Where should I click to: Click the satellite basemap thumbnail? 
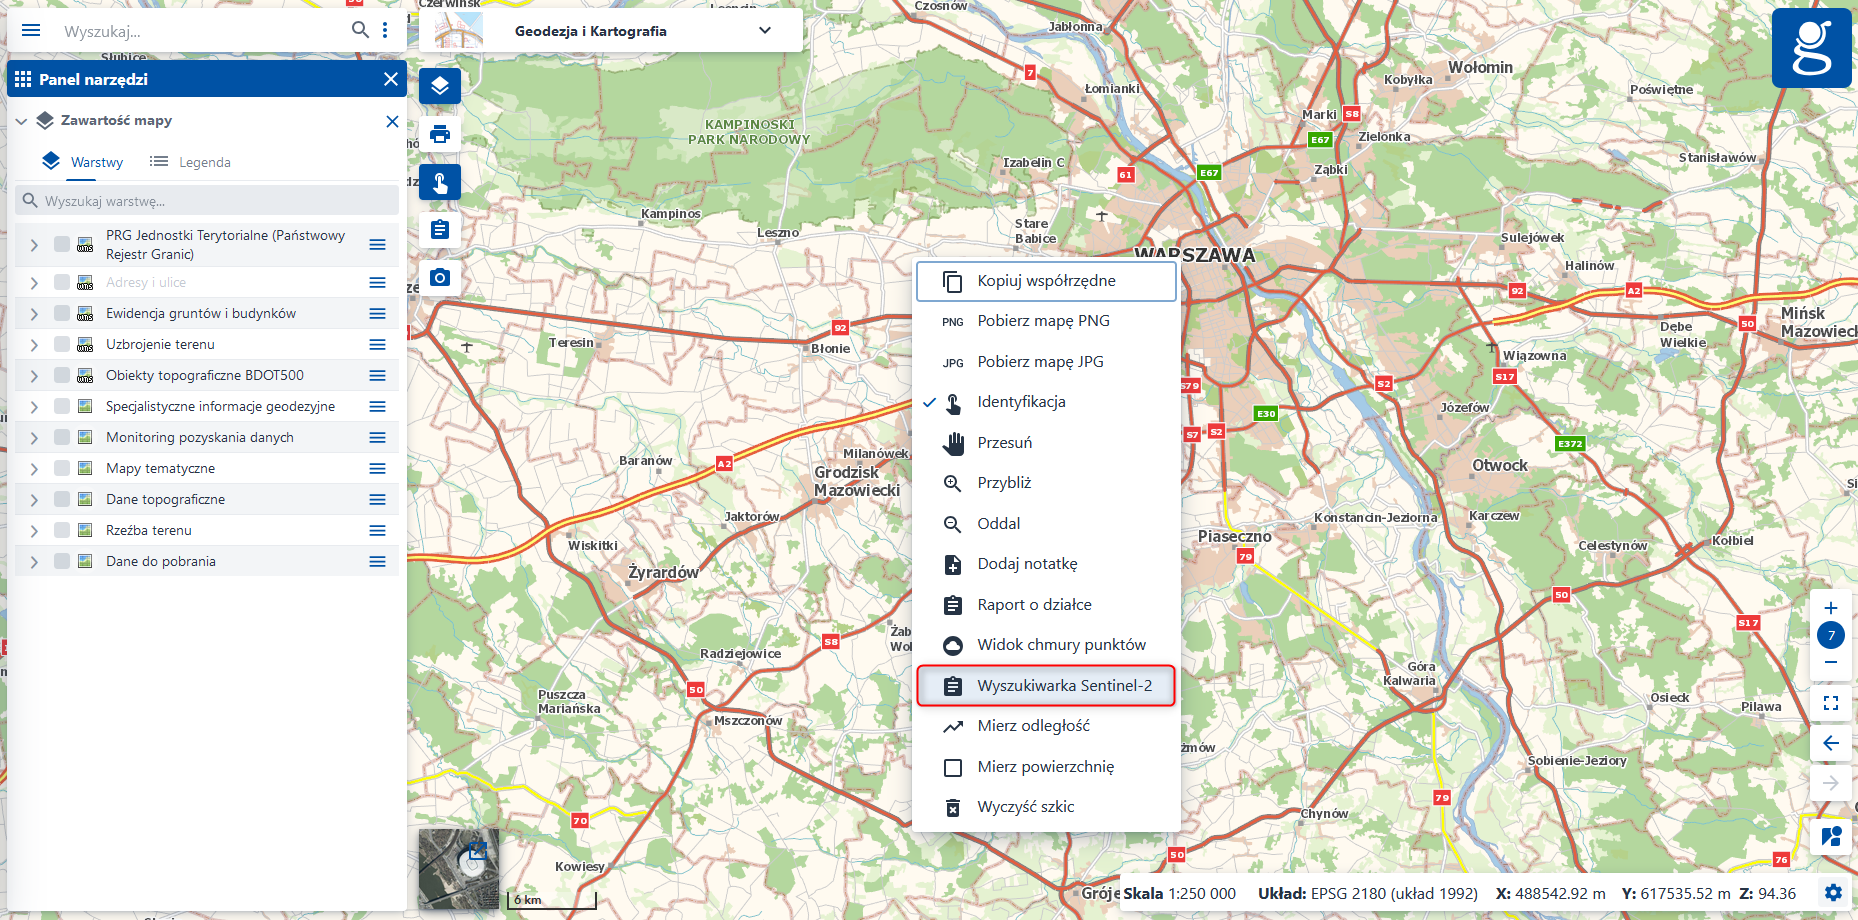[458, 868]
